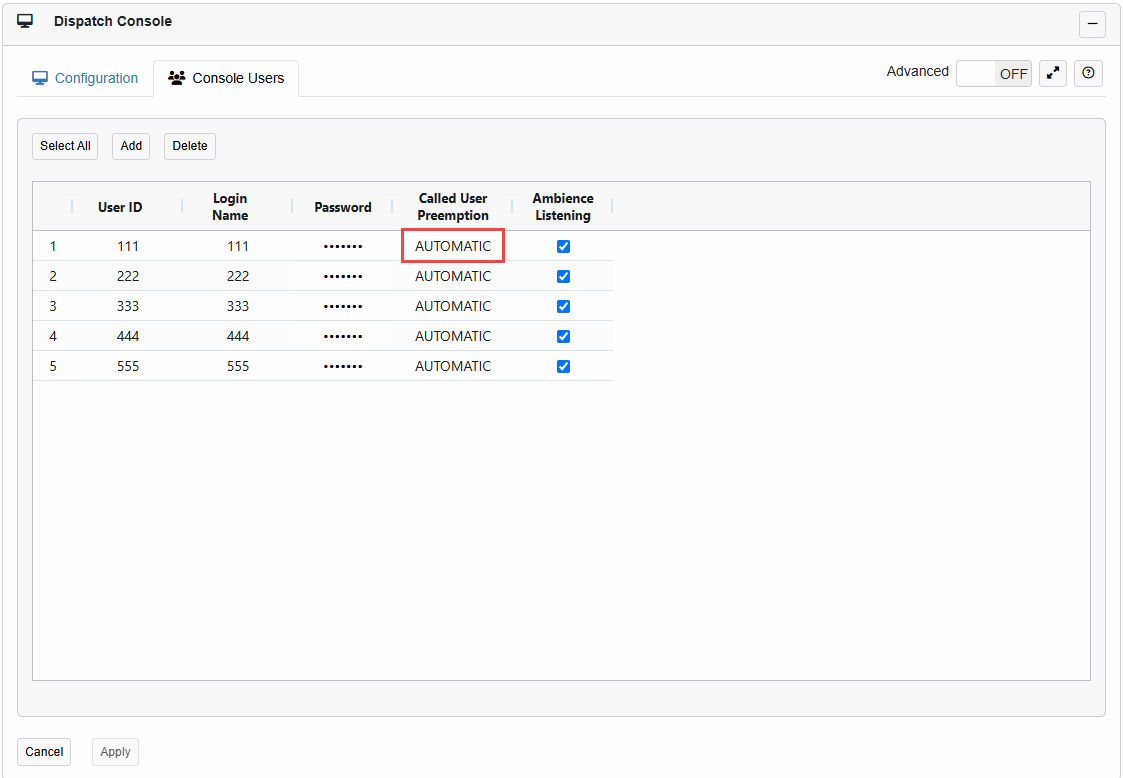The height and width of the screenshot is (778, 1123).
Task: Apply the console user configuration
Action: pyautogui.click(x=114, y=751)
